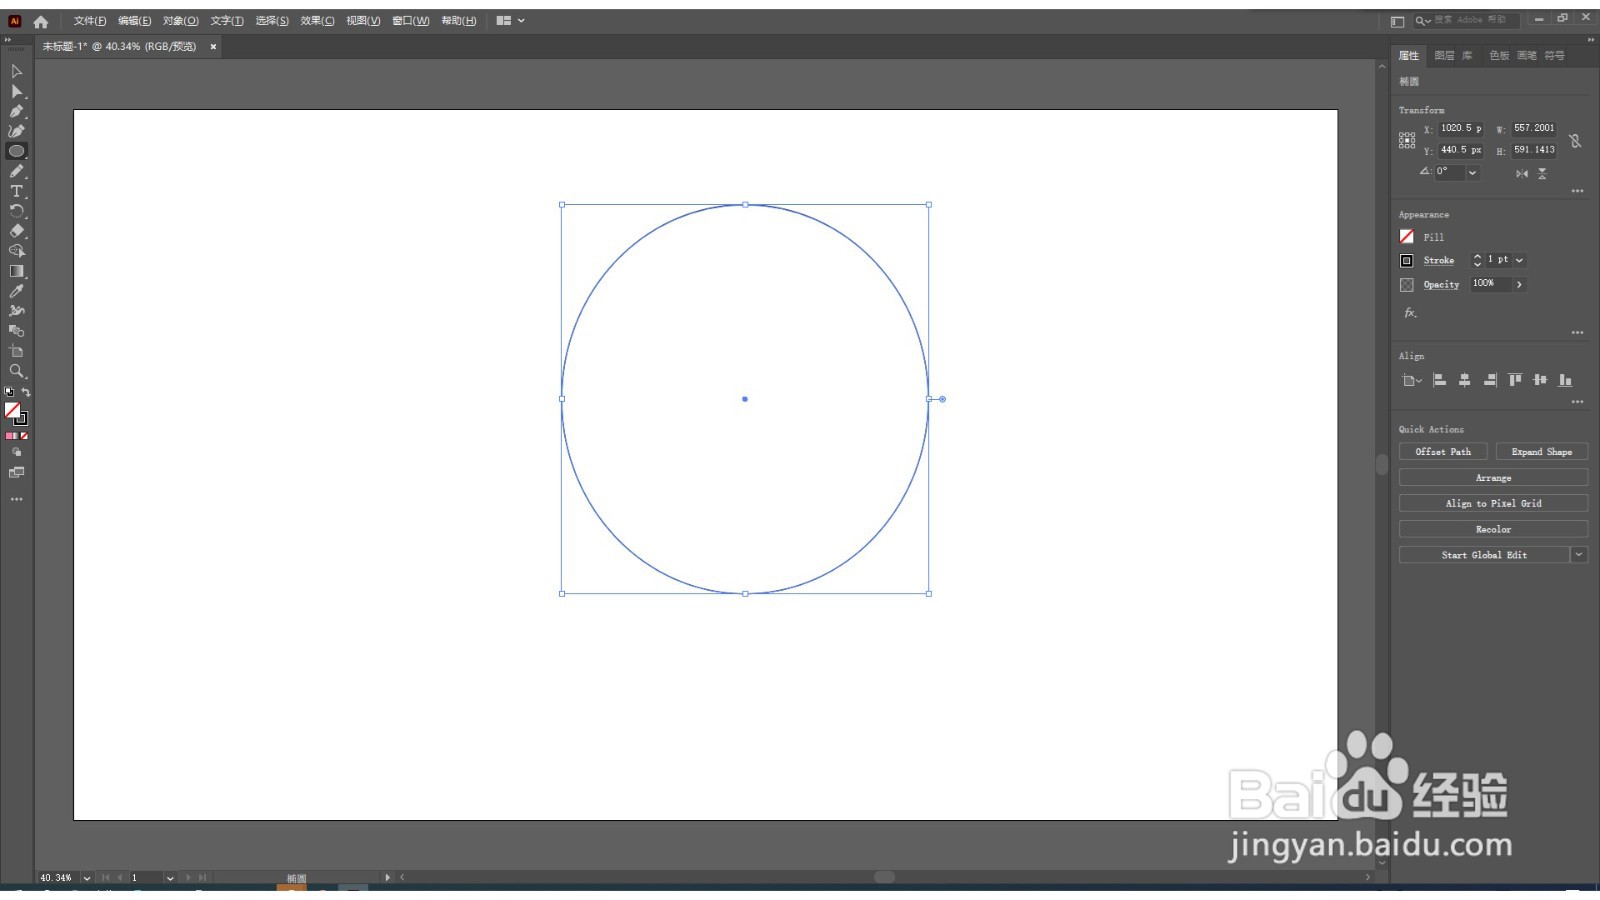Open the Stroke color swatch in Appearance
The image size is (1600, 900).
pos(1407,260)
